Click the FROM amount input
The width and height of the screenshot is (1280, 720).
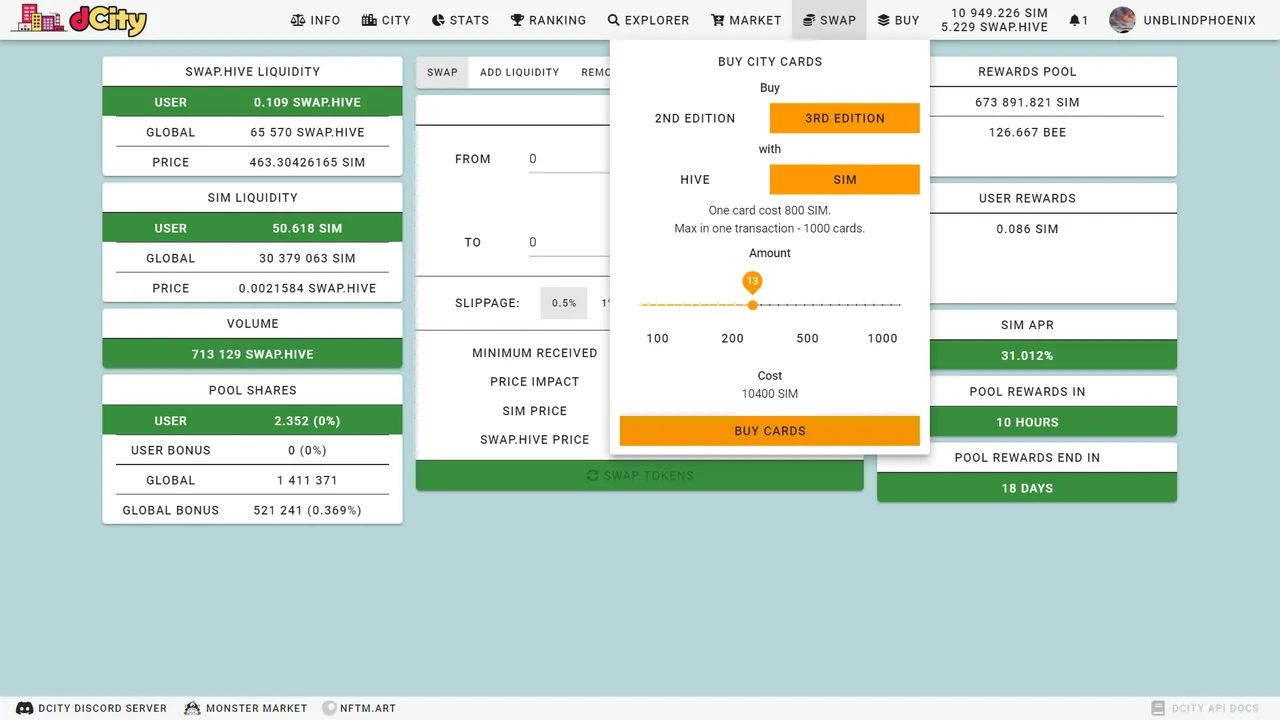point(568,159)
